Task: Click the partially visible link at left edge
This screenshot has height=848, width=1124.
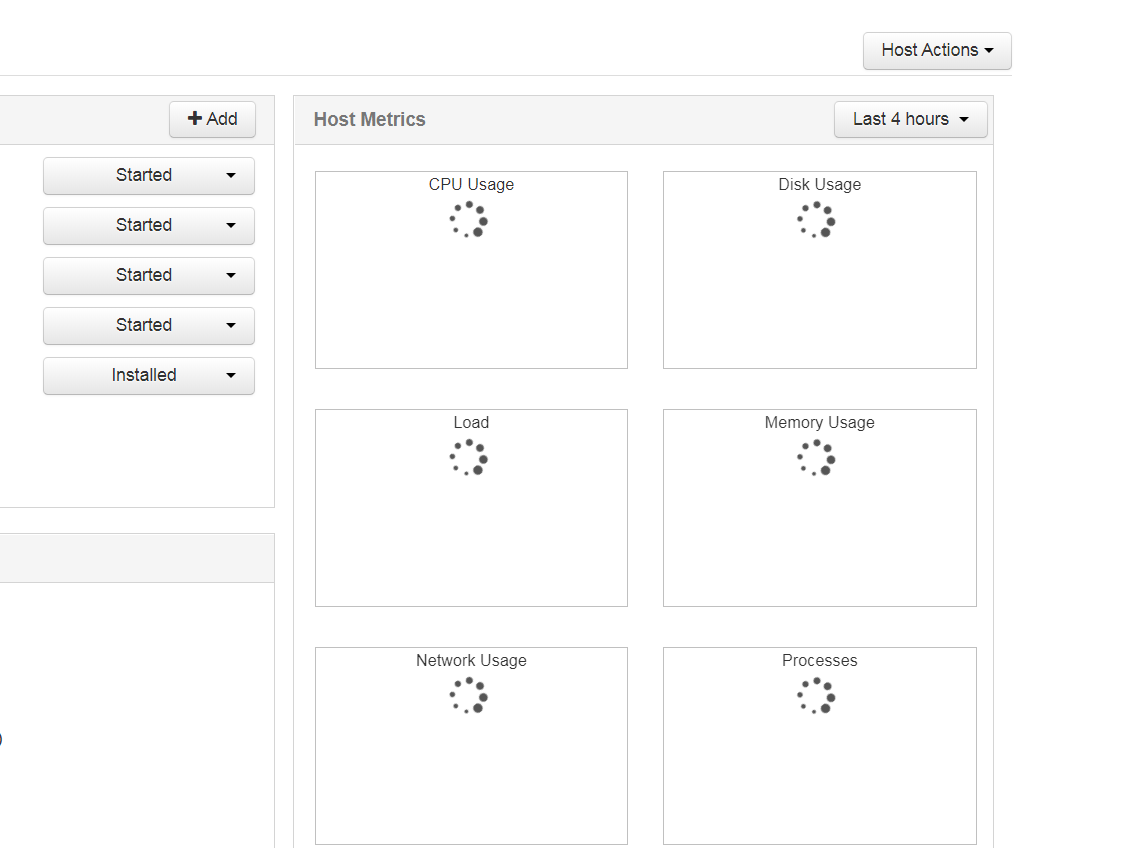Action: pos(2,738)
